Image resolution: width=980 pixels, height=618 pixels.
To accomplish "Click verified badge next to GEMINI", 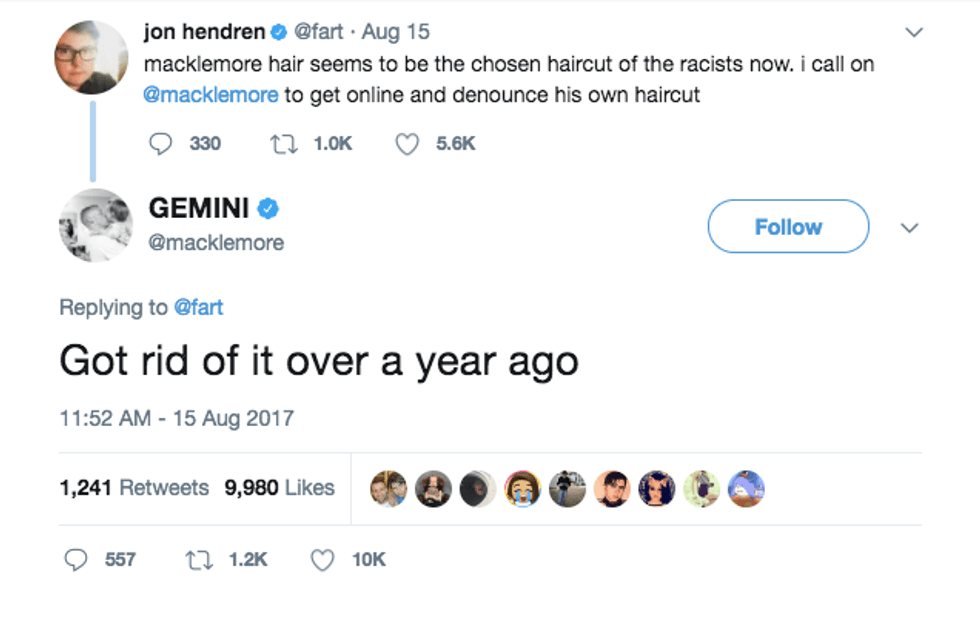I will click(269, 209).
